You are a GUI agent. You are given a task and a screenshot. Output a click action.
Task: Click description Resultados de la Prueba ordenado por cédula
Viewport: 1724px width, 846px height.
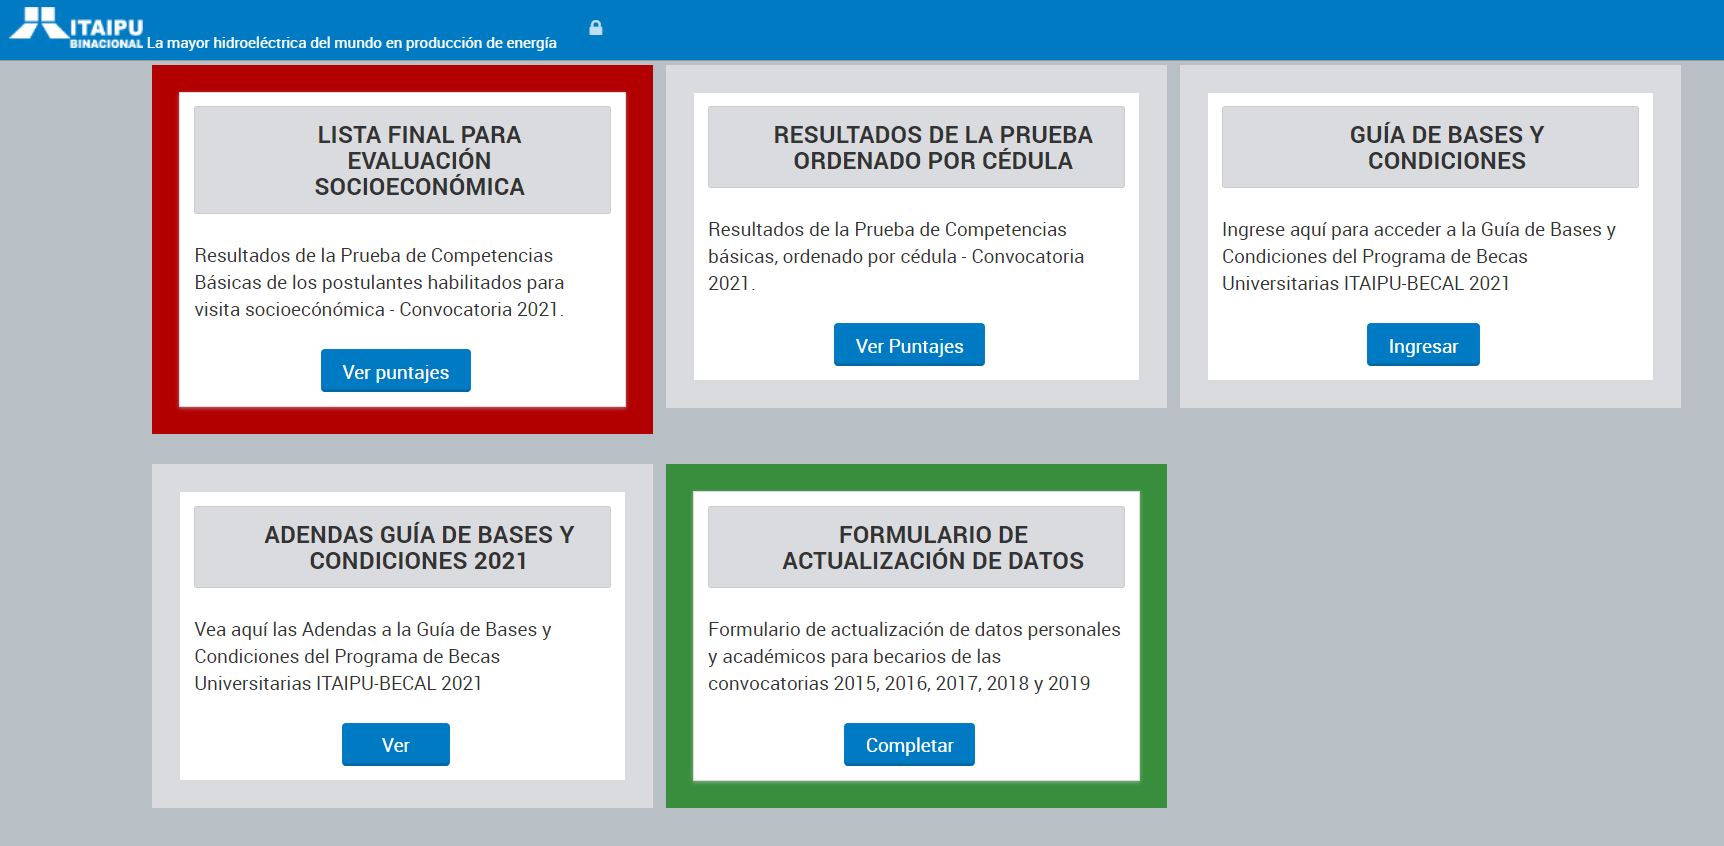(x=896, y=256)
